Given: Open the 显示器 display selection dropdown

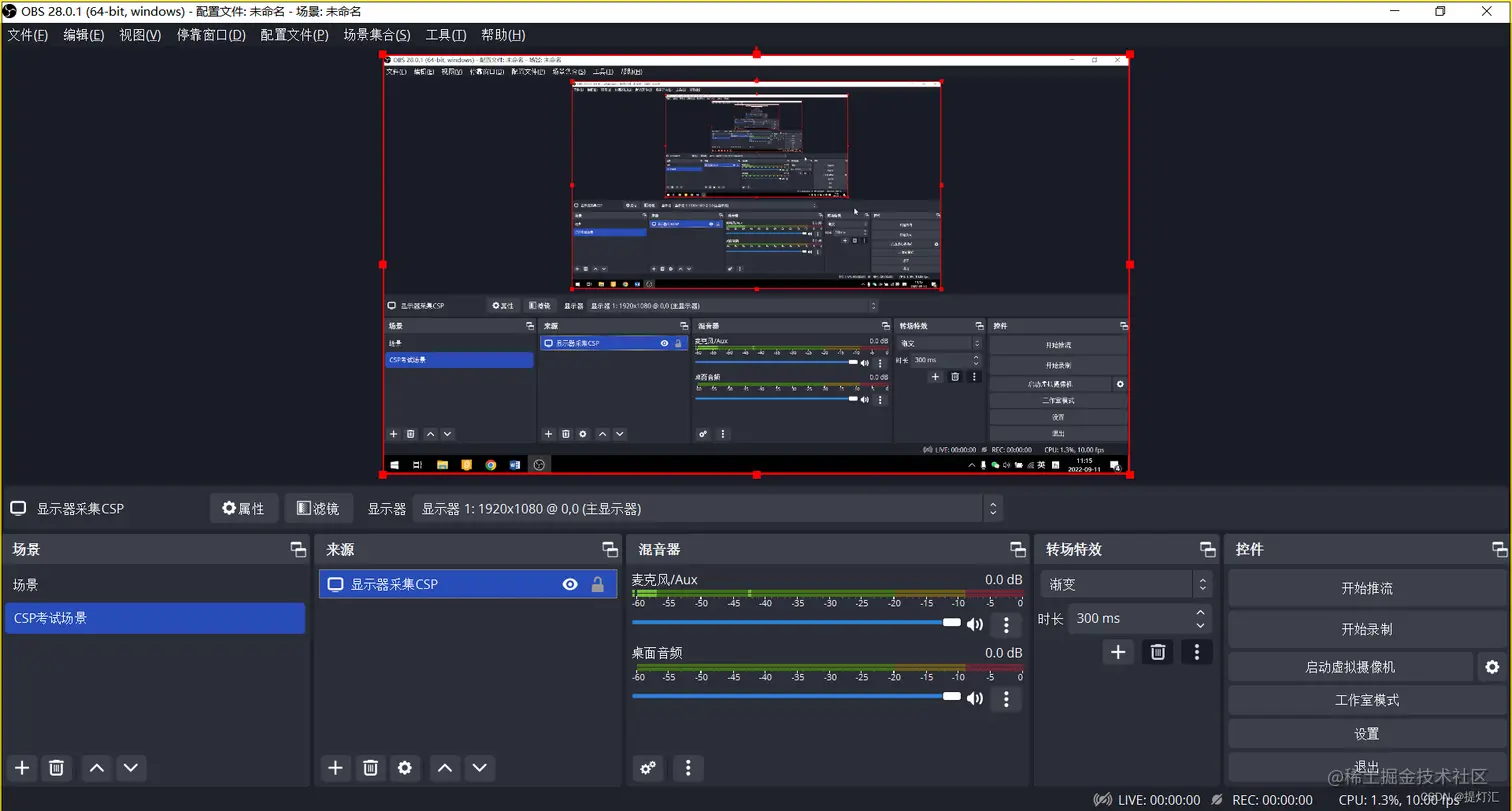Looking at the screenshot, I should [707, 508].
